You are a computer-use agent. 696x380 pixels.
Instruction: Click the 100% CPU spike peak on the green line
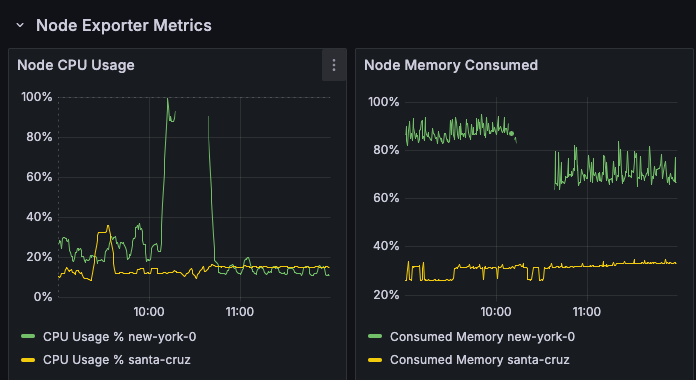point(167,99)
